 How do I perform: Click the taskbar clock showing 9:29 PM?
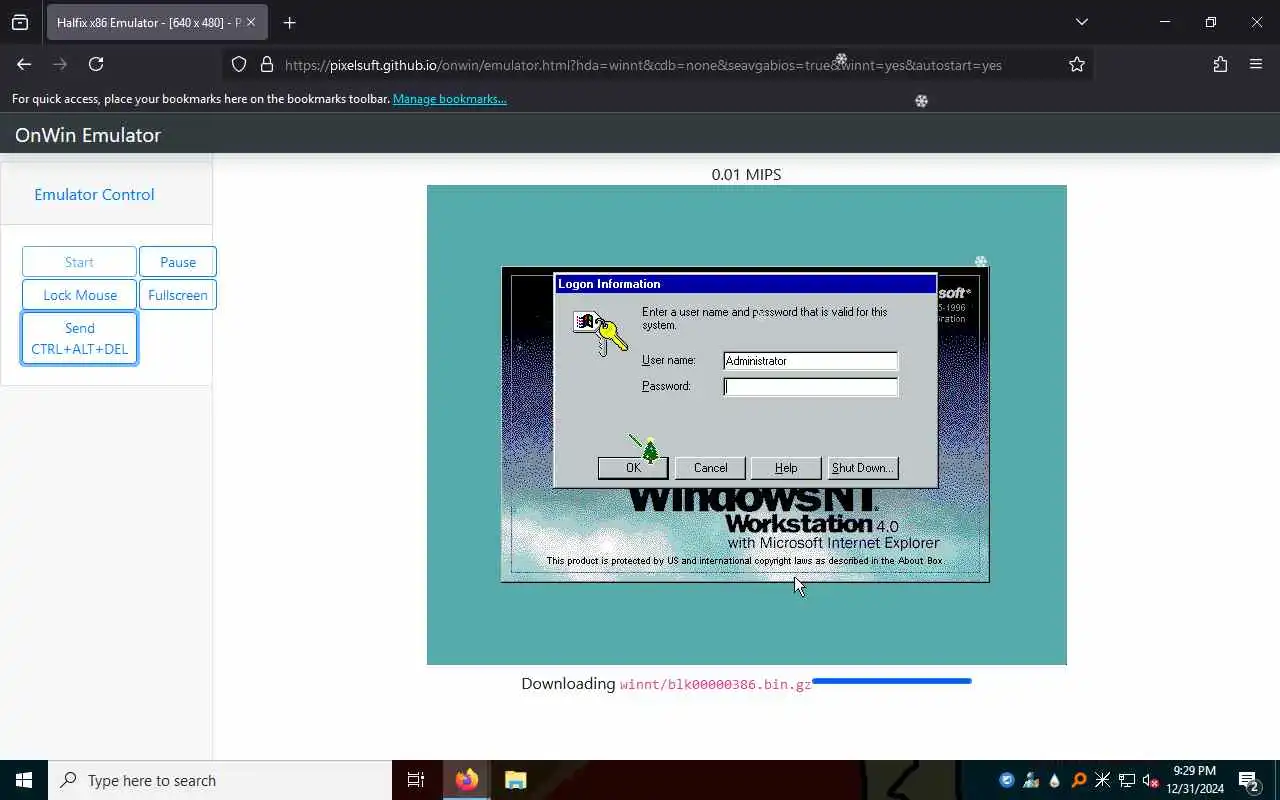(x=1195, y=780)
